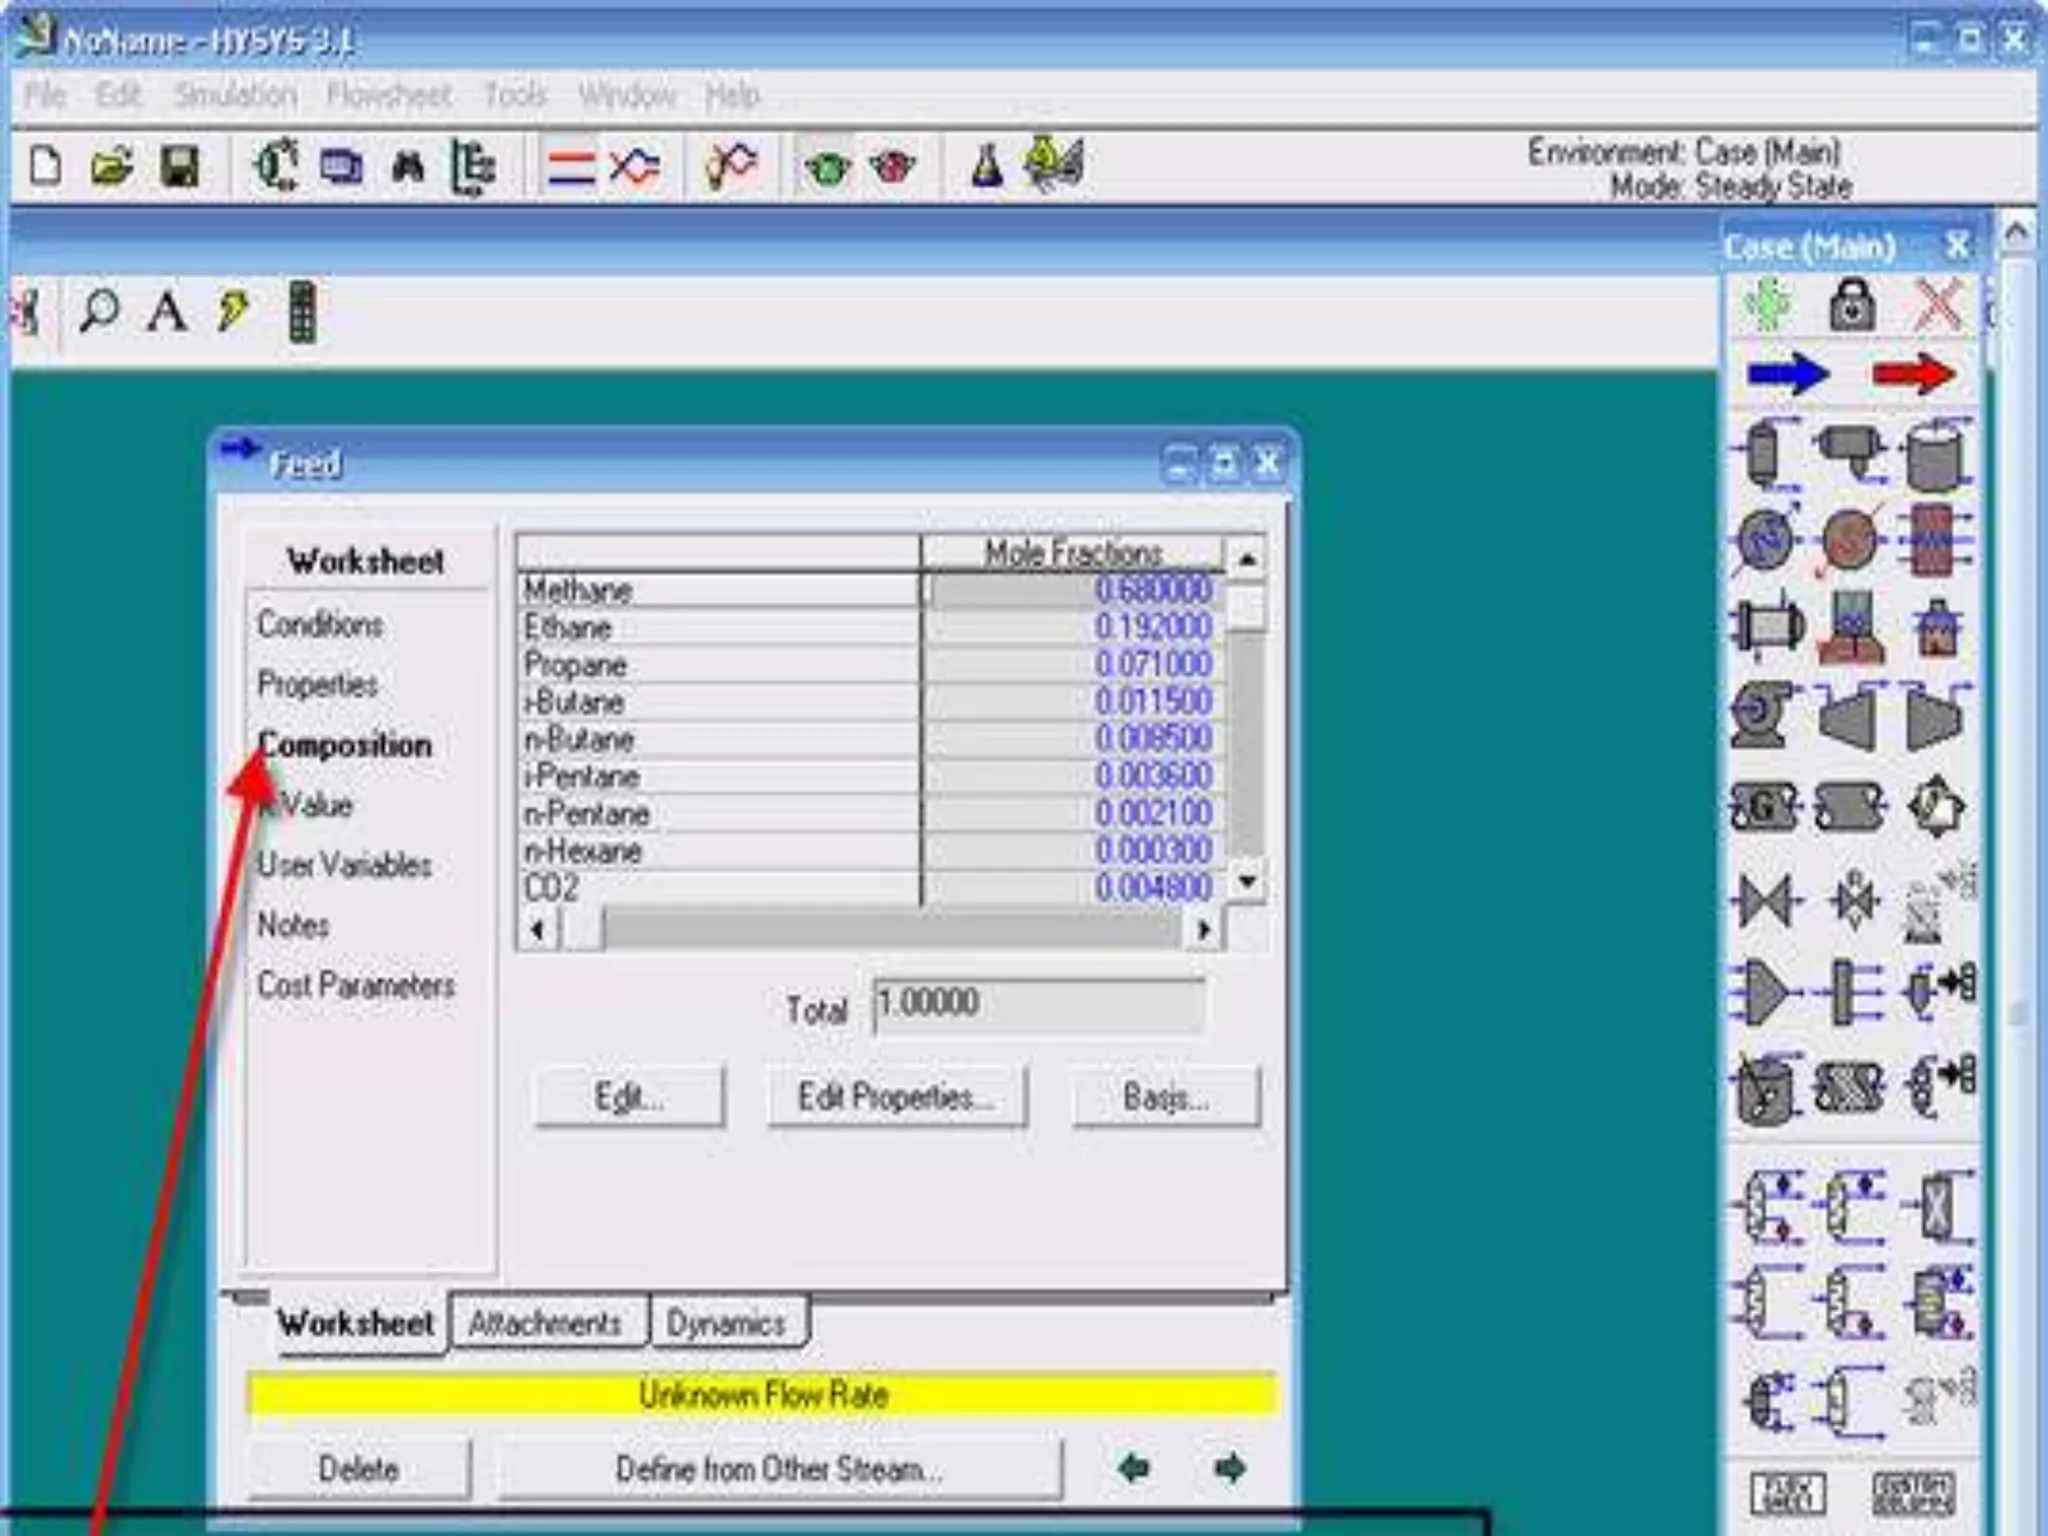The height and width of the screenshot is (1536, 2048).
Task: Open the saved case folder icon
Action: tap(112, 166)
